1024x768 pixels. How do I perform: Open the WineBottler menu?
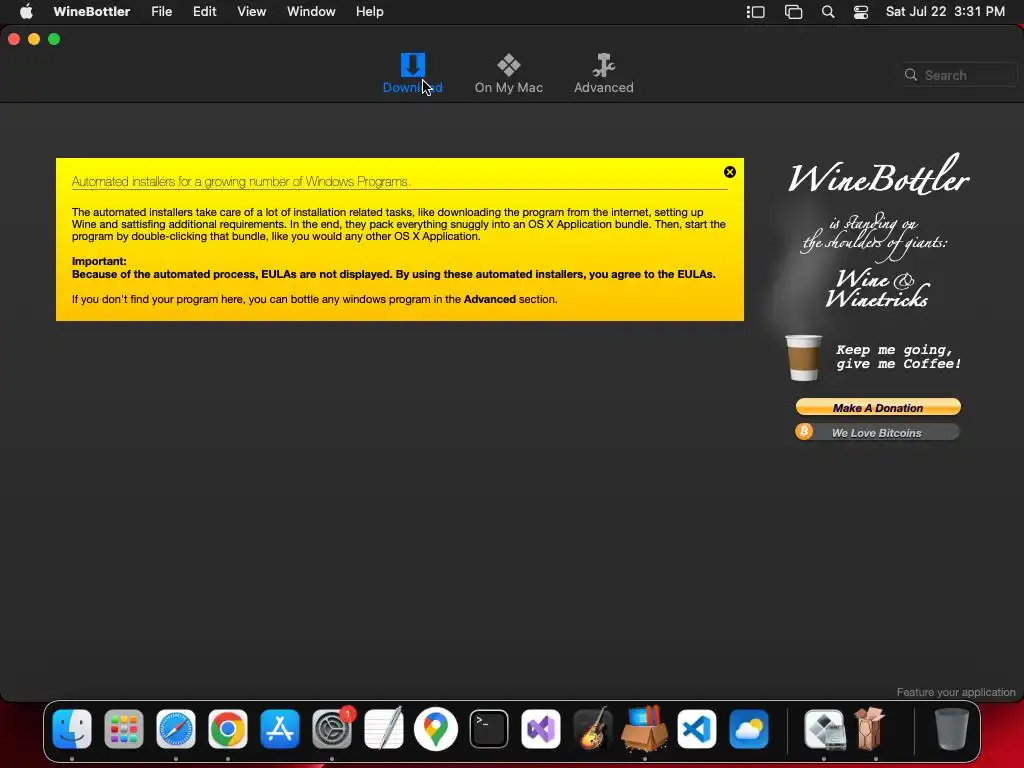[91, 12]
